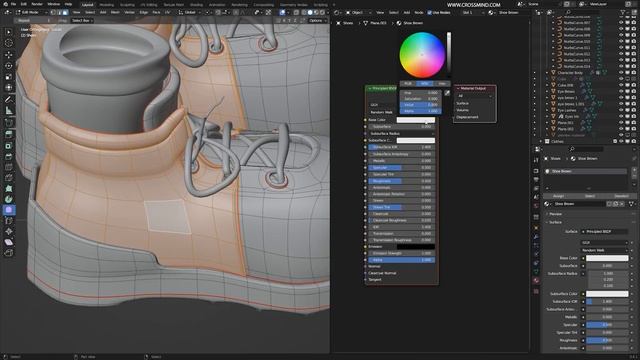Select the Rotate tool in the left toolbar
Screen dimensions: 640x360
(9, 66)
